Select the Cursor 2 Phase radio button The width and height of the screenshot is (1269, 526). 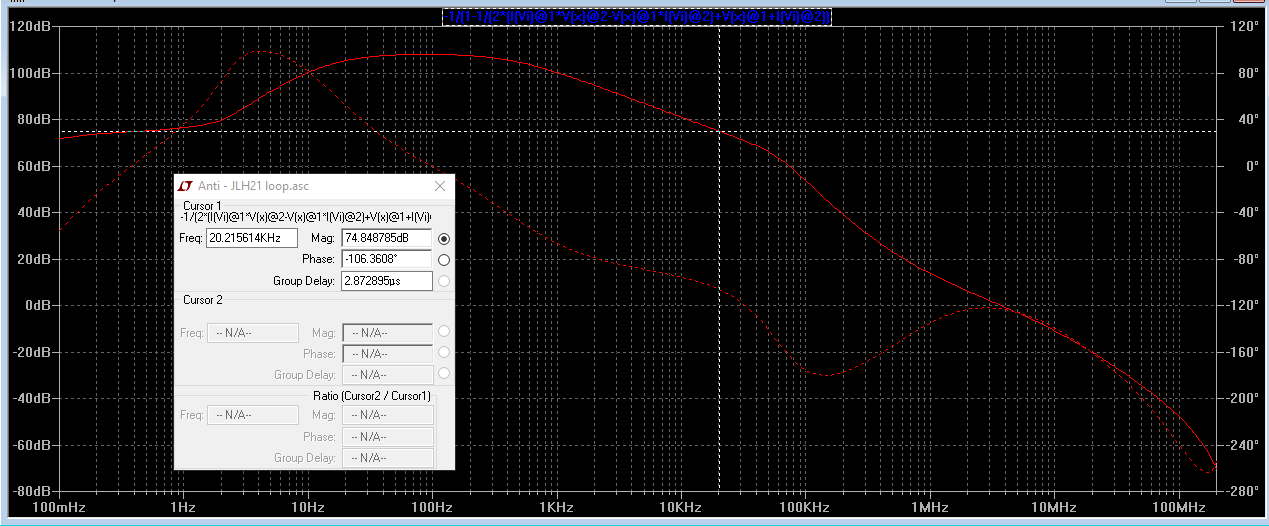[444, 353]
